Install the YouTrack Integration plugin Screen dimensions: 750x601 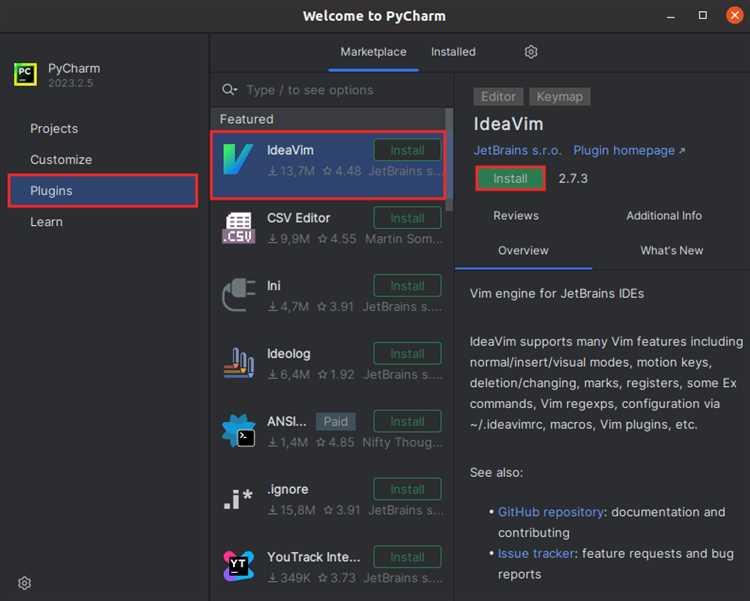click(407, 557)
